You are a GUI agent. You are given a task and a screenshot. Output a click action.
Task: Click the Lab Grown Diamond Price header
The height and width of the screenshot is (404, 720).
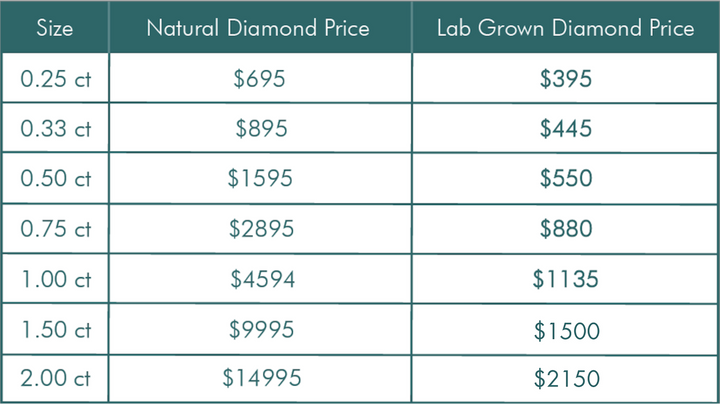[565, 28]
